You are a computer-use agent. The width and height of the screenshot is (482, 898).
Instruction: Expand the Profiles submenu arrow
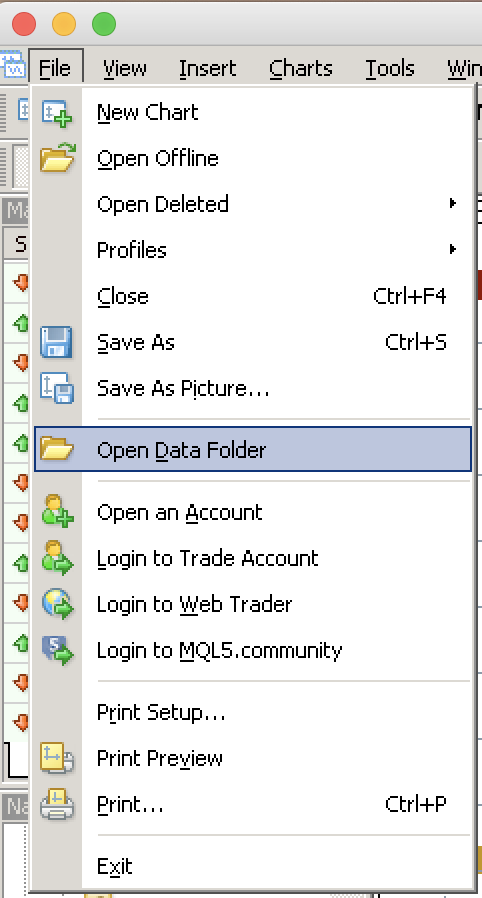(453, 249)
